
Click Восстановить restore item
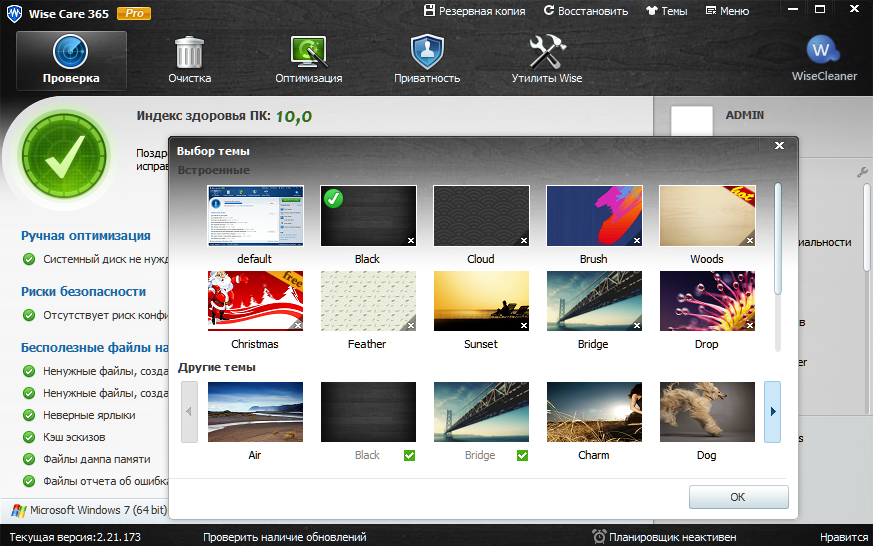[586, 11]
